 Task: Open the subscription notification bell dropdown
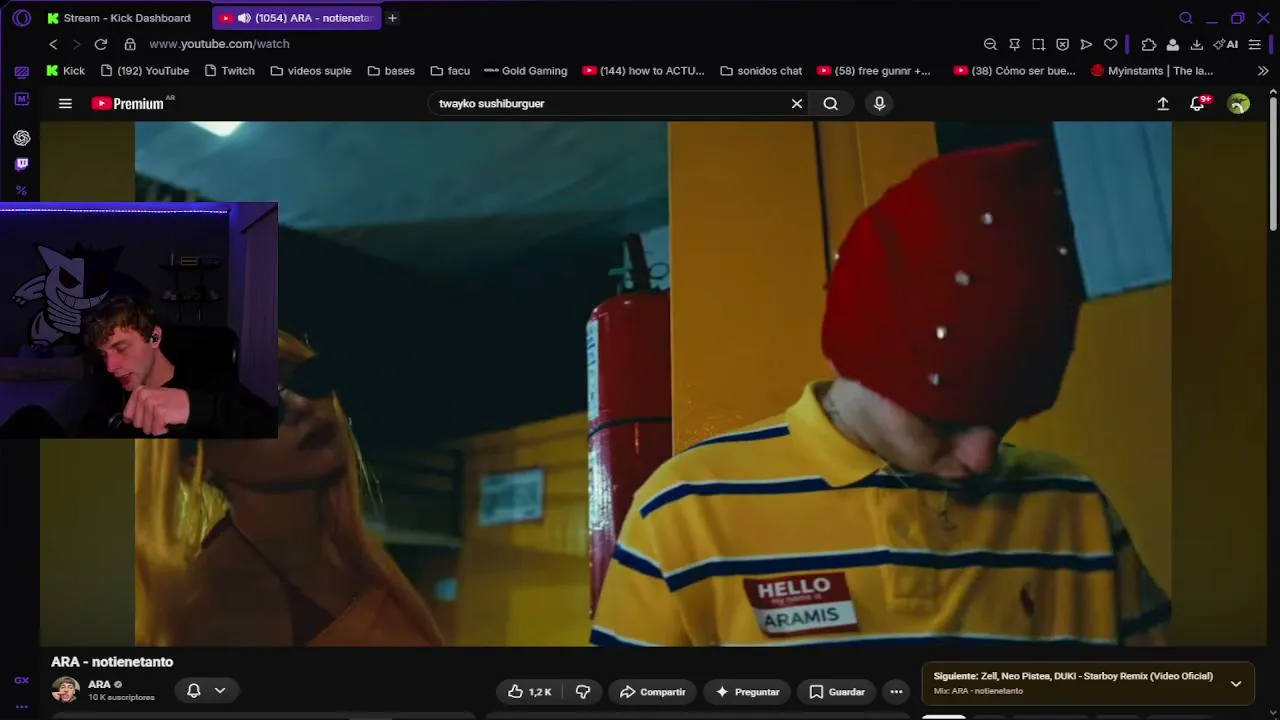coord(206,690)
